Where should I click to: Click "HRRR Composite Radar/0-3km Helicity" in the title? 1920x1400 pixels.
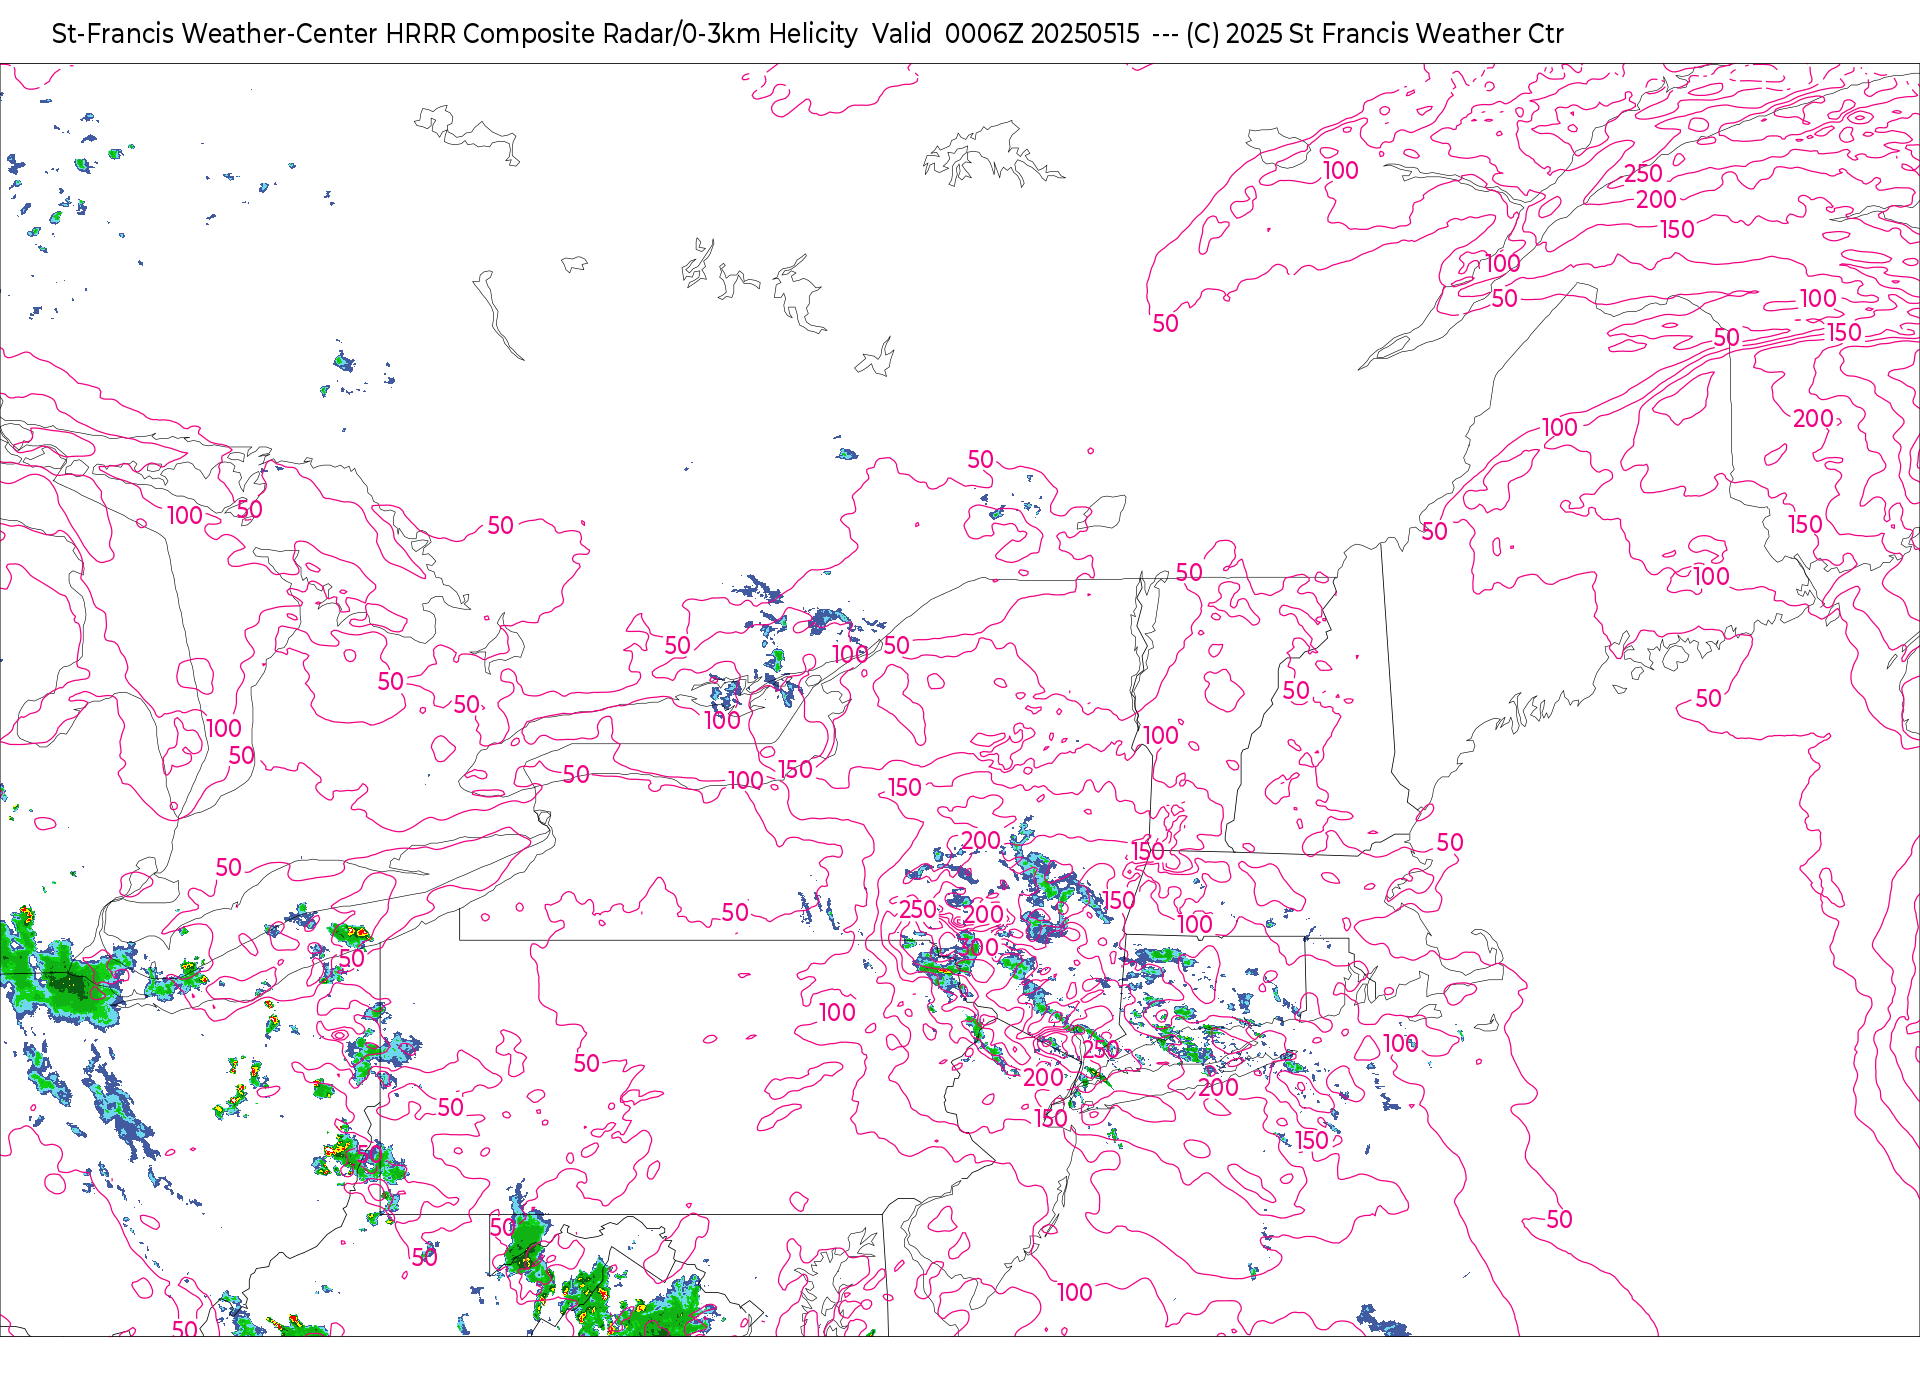621,34
